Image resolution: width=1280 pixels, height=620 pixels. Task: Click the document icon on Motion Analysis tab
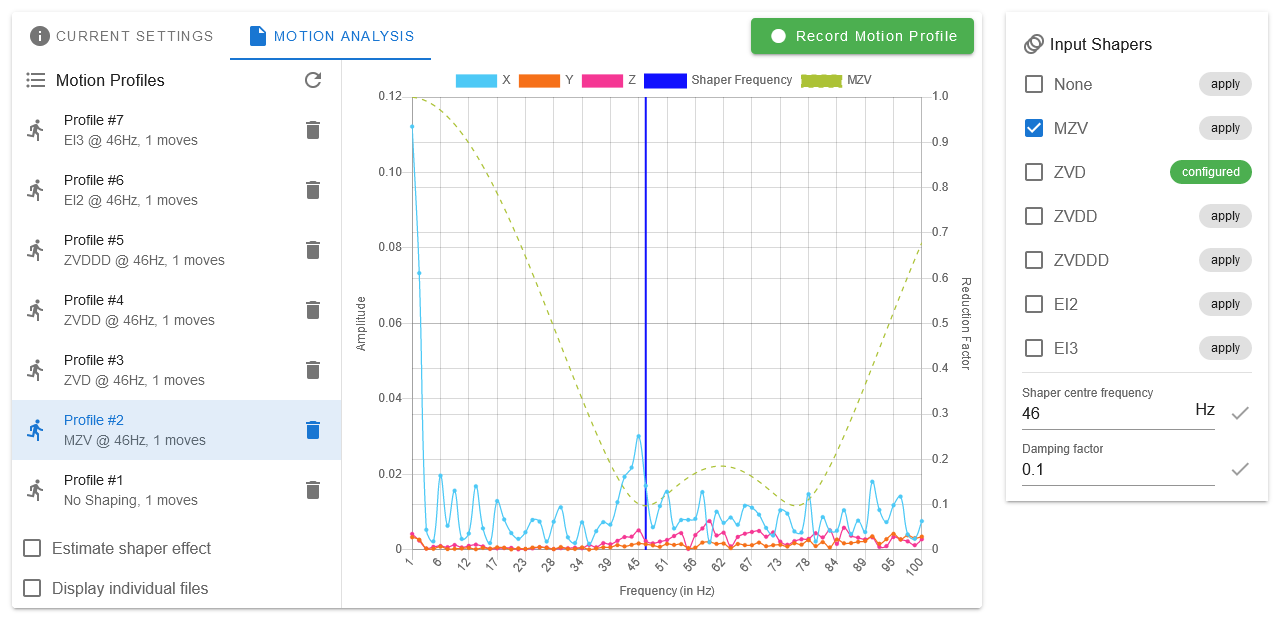(258, 36)
